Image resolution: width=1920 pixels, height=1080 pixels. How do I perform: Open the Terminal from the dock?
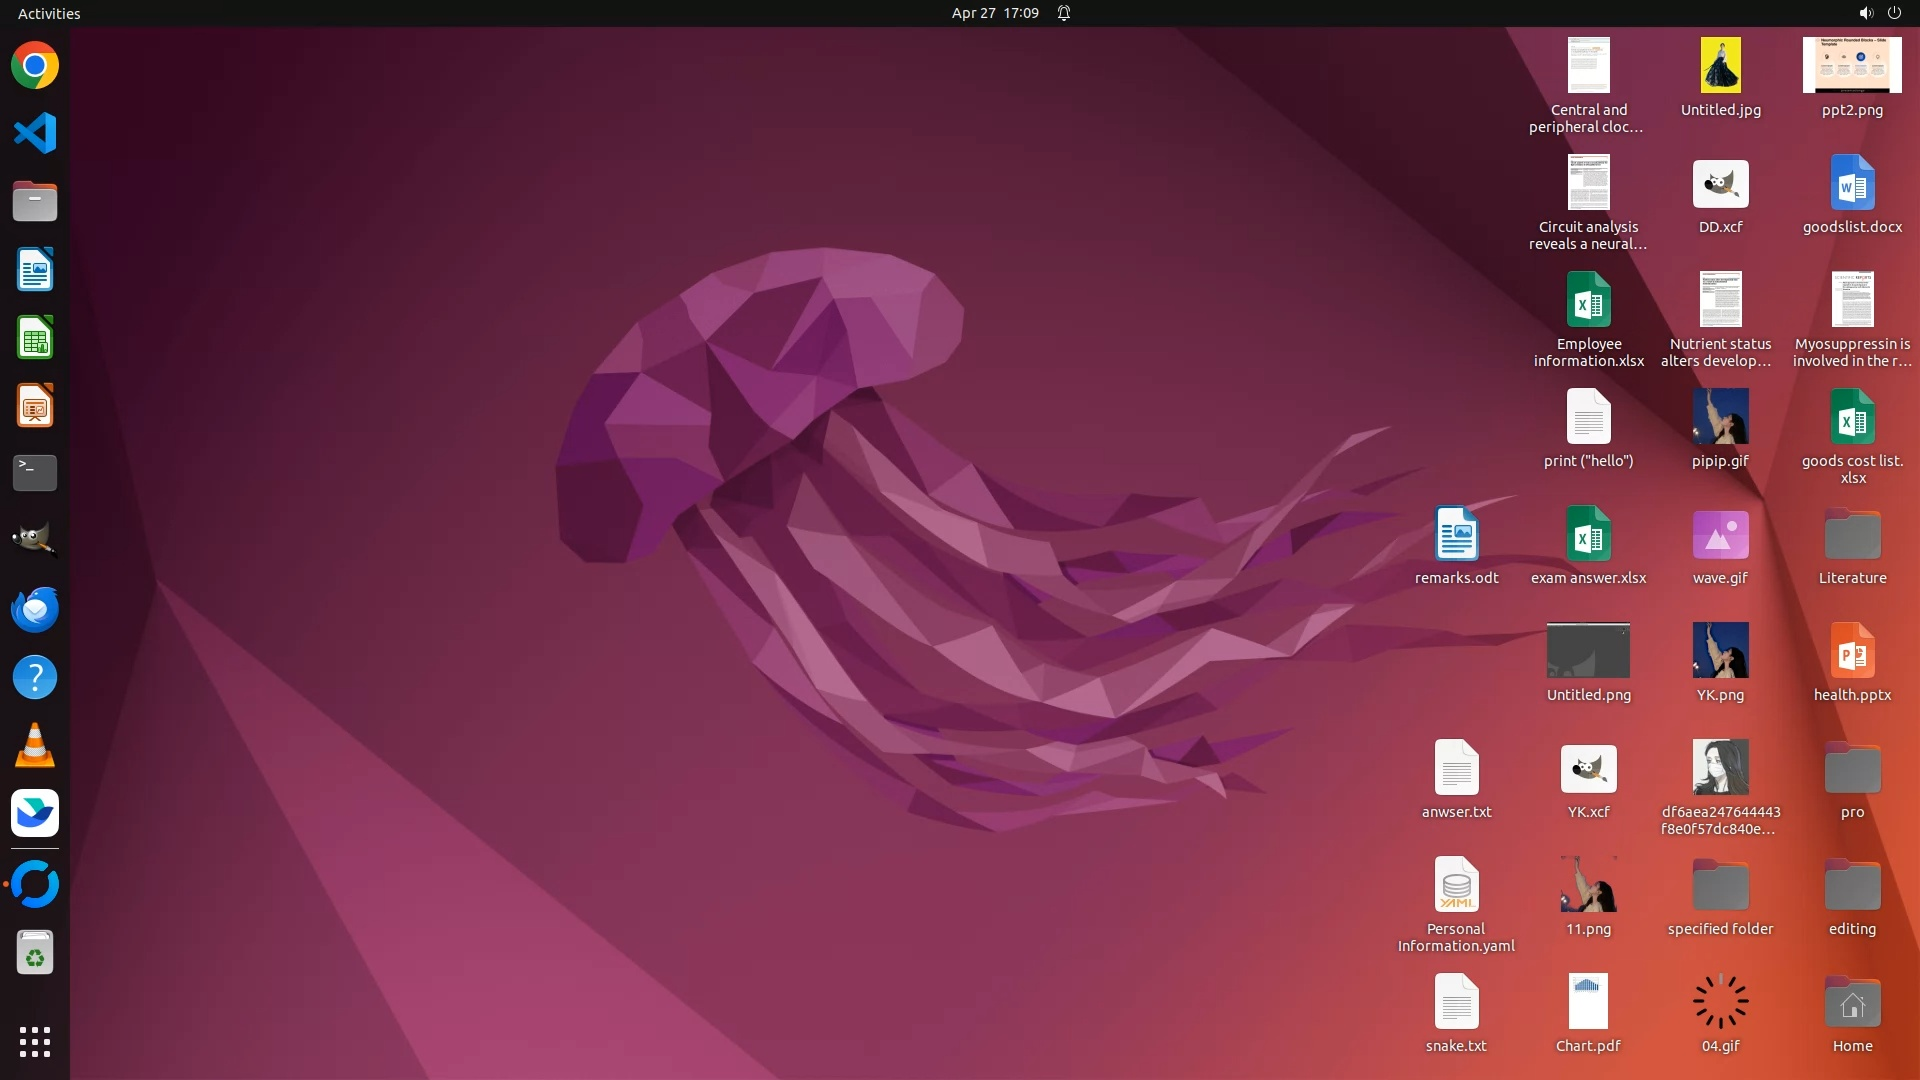point(35,473)
